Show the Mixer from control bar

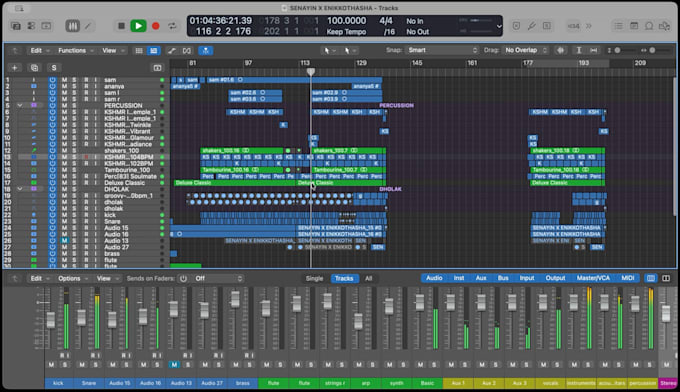tap(72, 26)
